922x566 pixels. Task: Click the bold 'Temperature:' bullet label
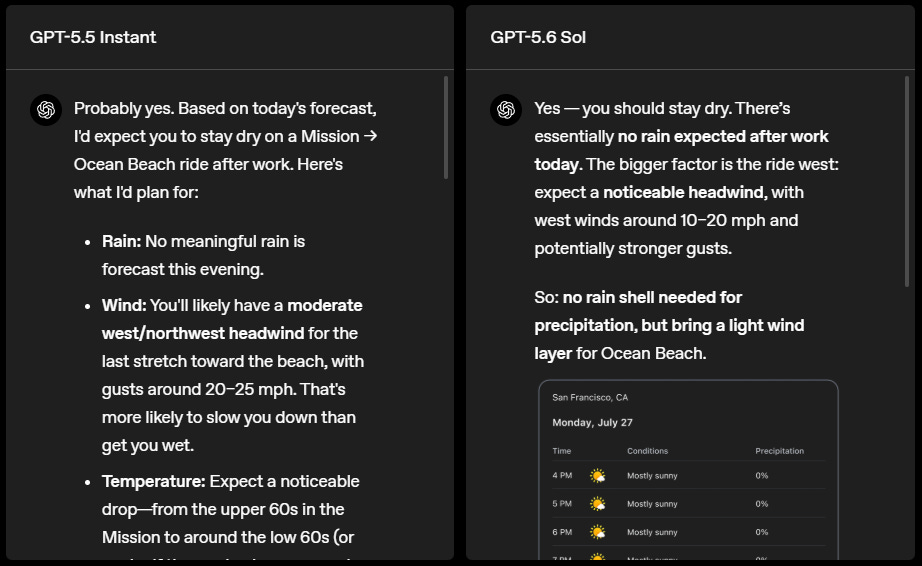point(153,481)
